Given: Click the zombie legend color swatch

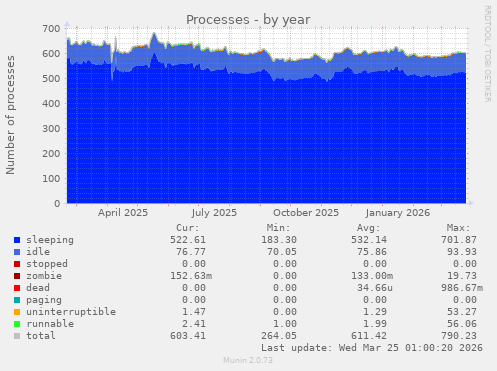Looking at the screenshot, I should click(17, 276).
